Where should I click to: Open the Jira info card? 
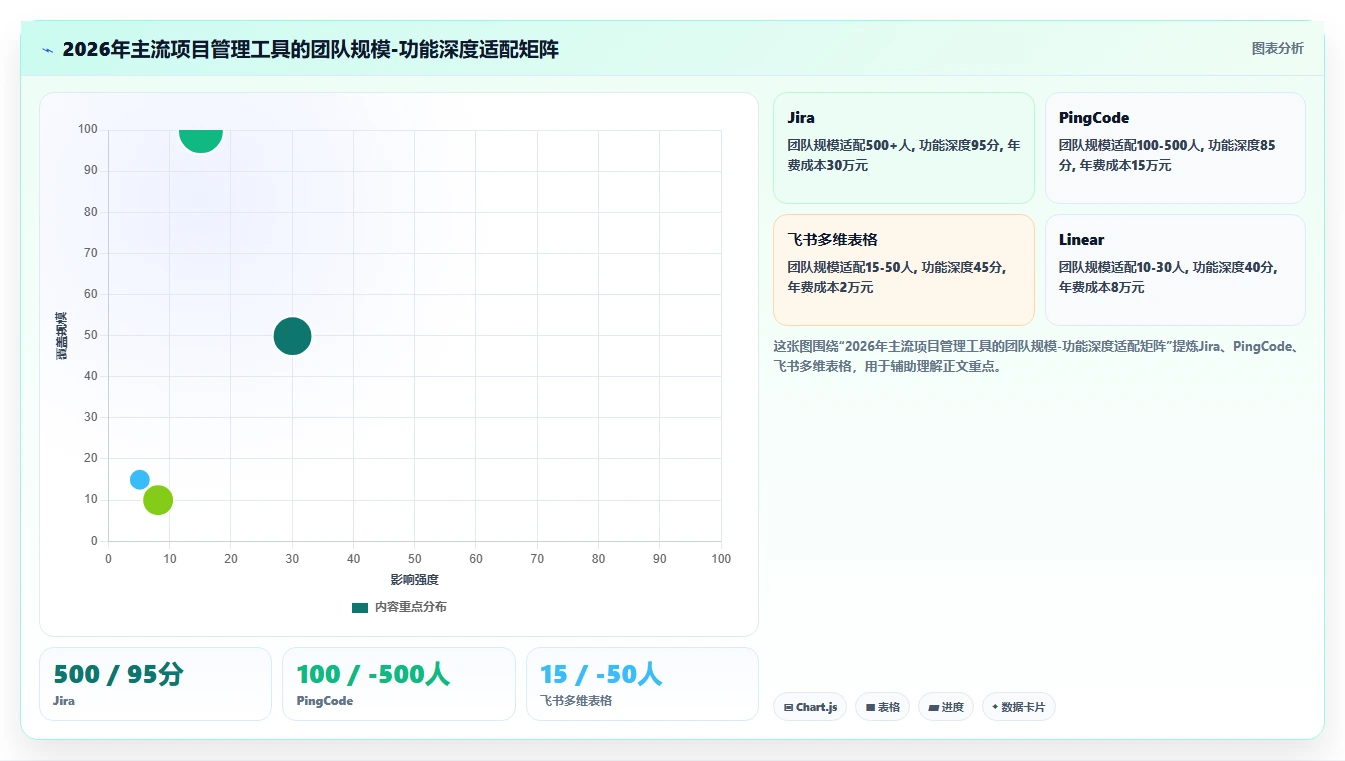click(x=903, y=148)
